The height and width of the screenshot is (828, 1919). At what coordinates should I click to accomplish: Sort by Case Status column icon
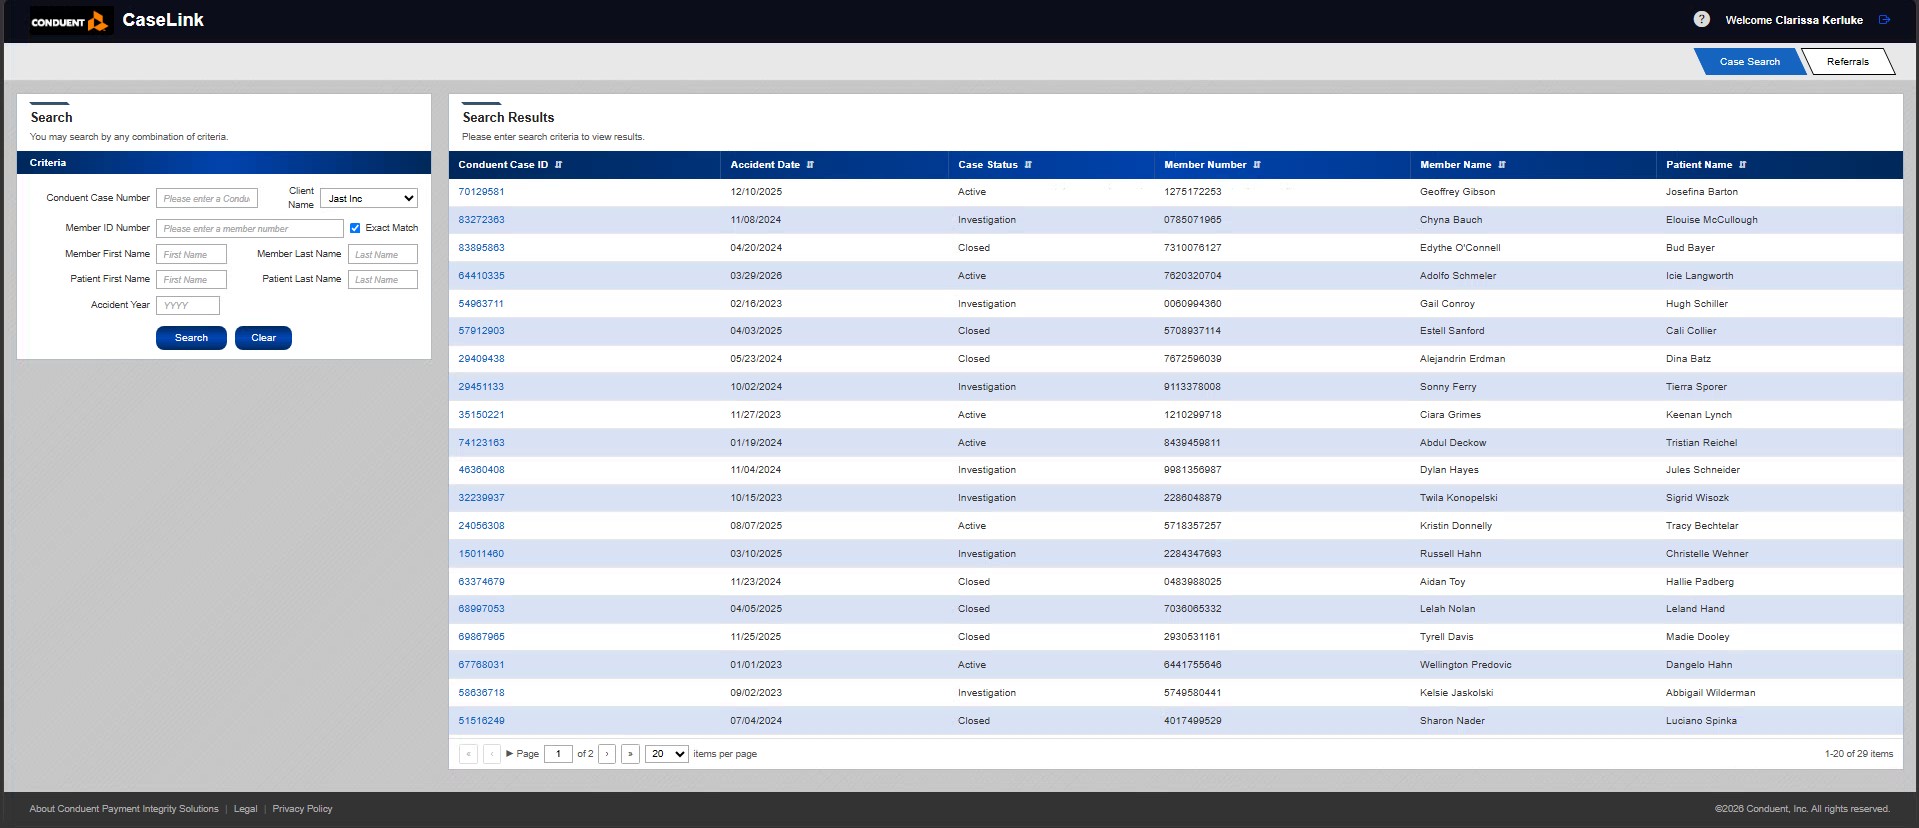[1028, 165]
